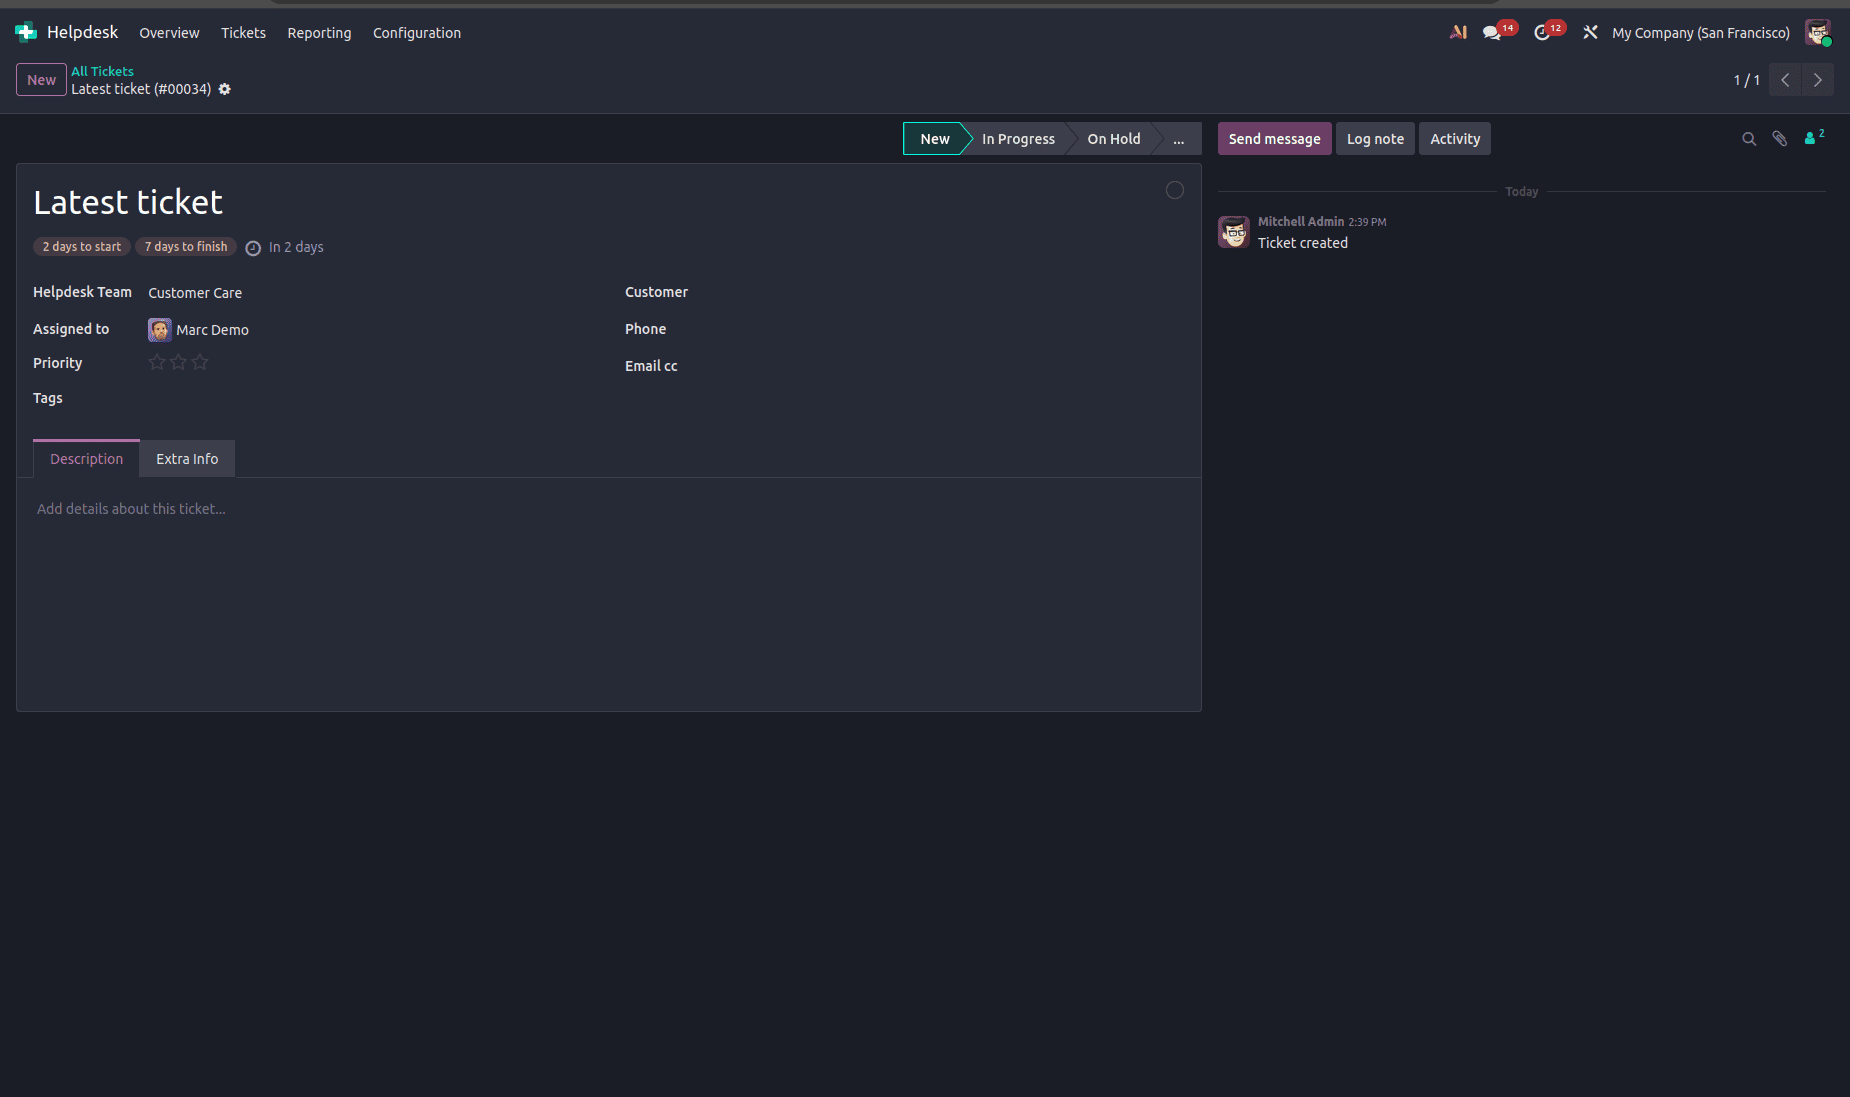Viewport: 1850px width, 1097px height.
Task: Open the Configuration menu
Action: pos(417,33)
